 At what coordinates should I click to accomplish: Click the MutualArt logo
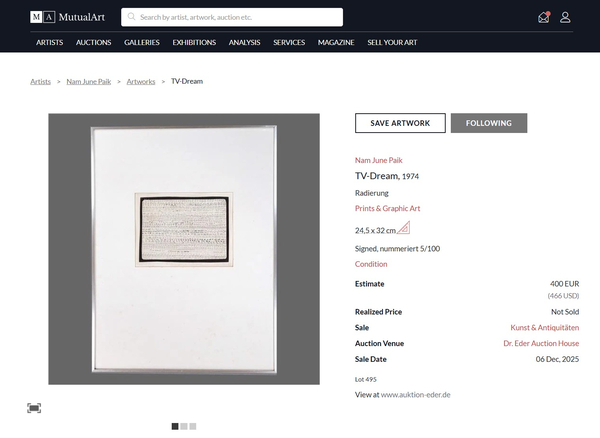click(x=67, y=17)
